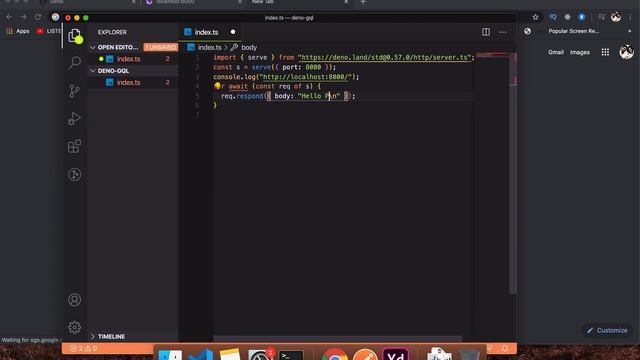This screenshot has width=640, height=360.
Task: Open Adobe XD from the Dock
Action: coord(396,354)
